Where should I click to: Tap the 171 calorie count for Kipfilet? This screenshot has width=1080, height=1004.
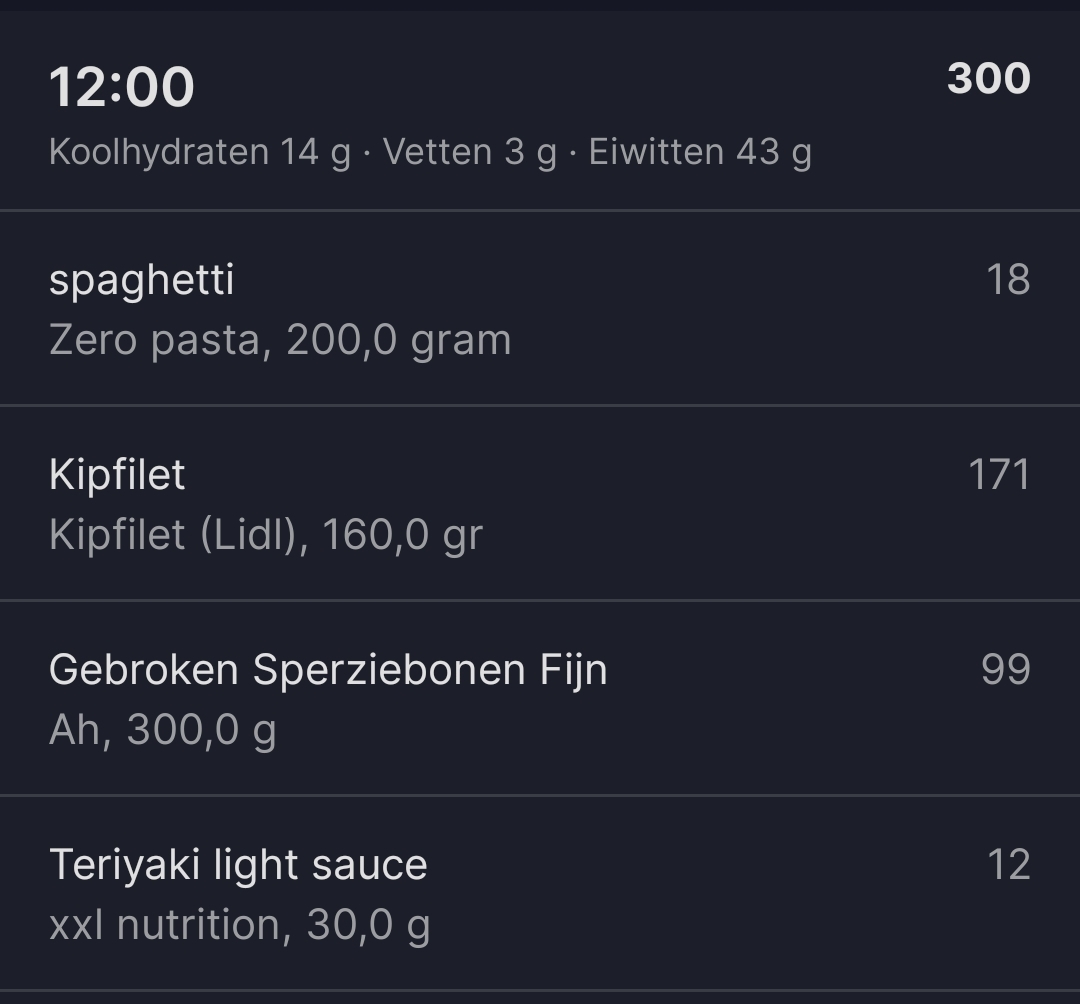click(1000, 474)
